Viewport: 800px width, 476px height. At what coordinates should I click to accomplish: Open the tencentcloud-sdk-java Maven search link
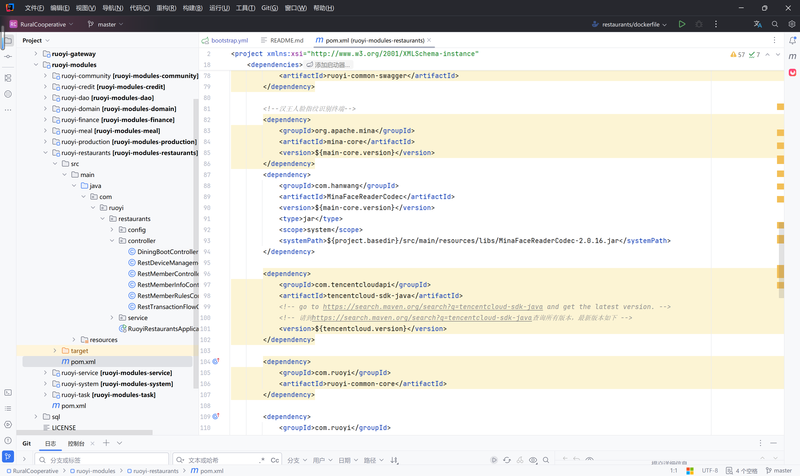point(433,307)
